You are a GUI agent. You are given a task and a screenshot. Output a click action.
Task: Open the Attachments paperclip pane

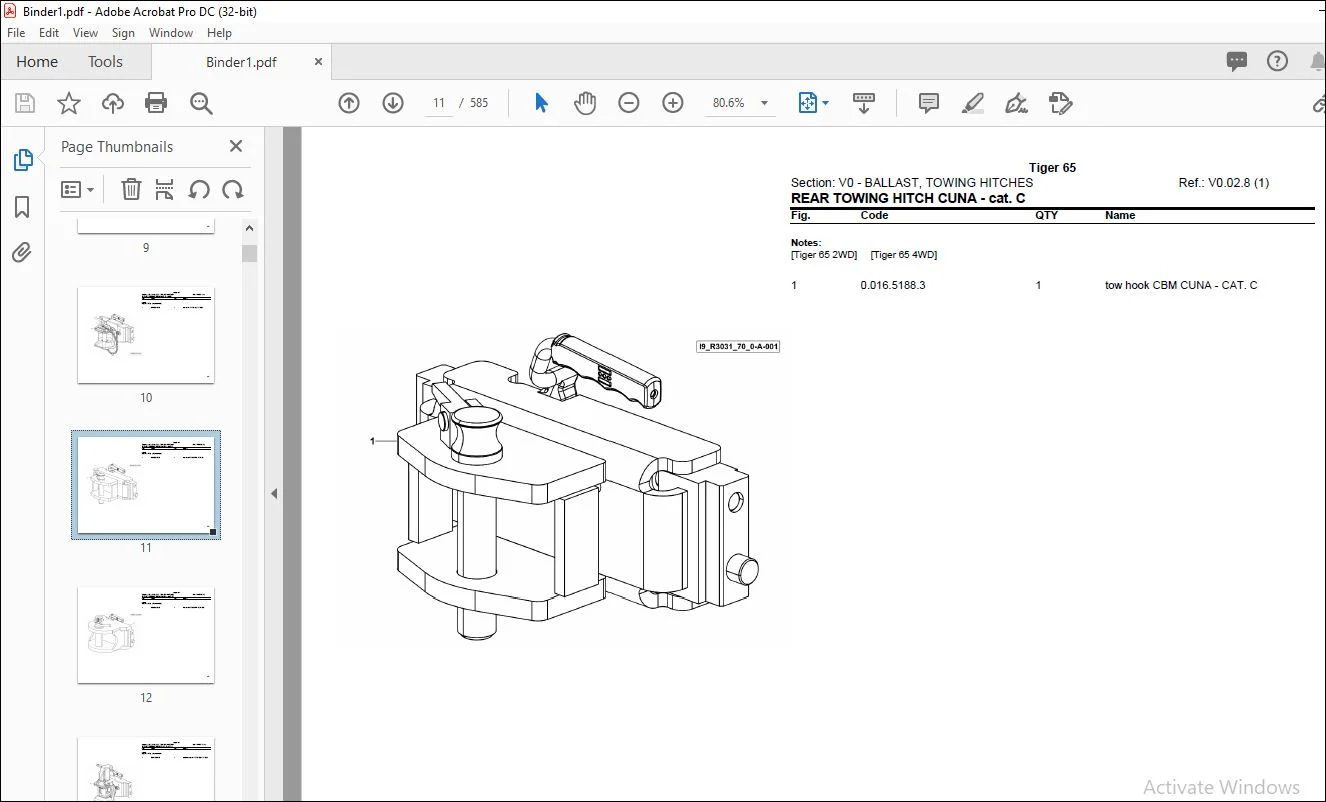[22, 252]
